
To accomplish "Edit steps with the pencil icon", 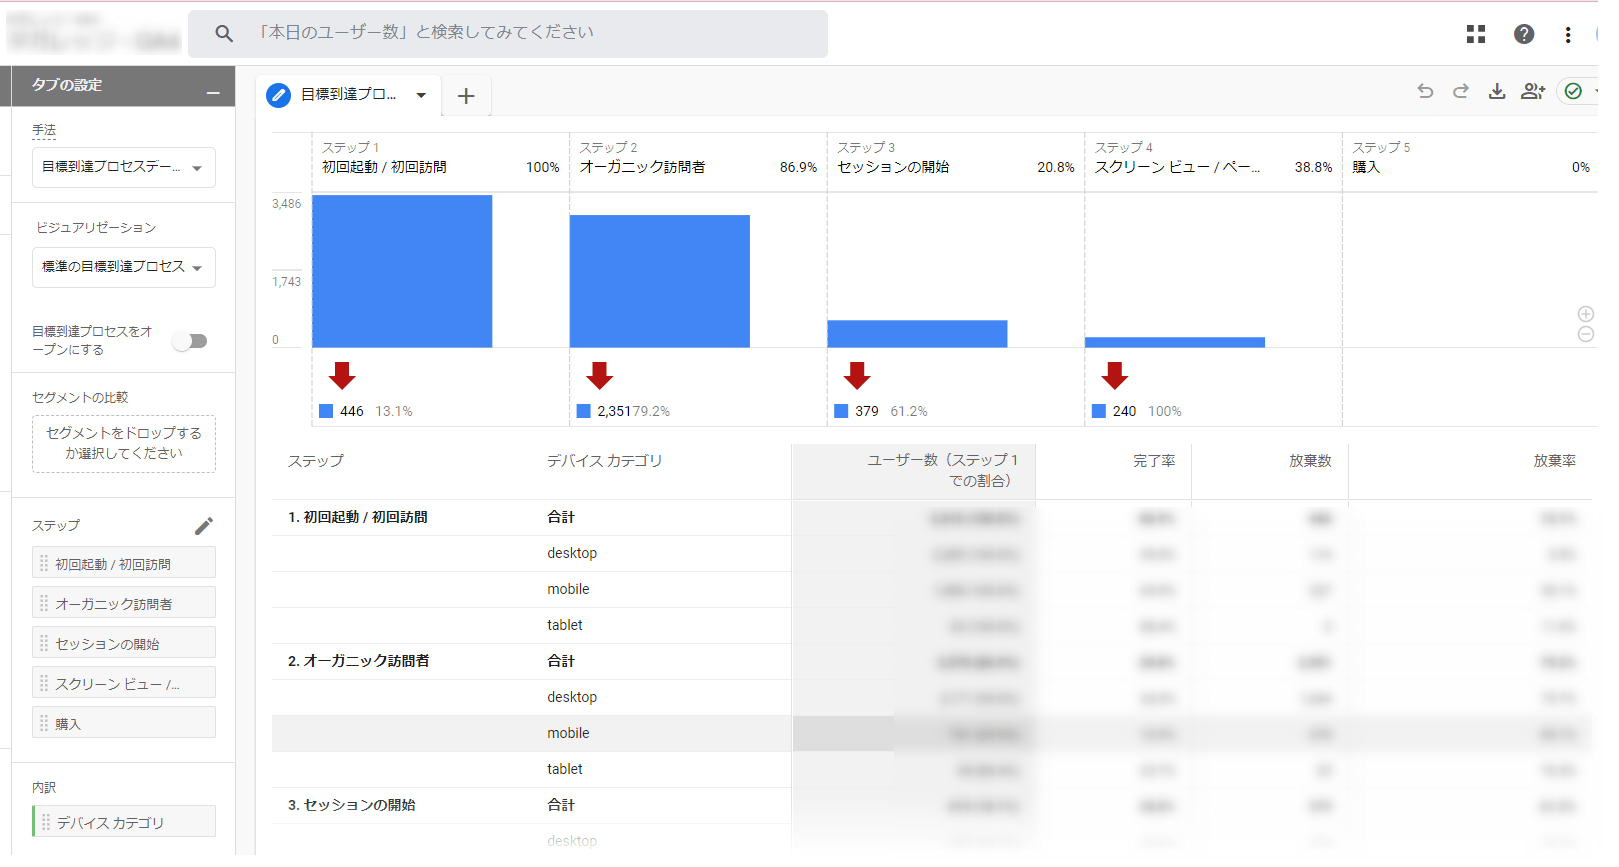I will click(204, 526).
